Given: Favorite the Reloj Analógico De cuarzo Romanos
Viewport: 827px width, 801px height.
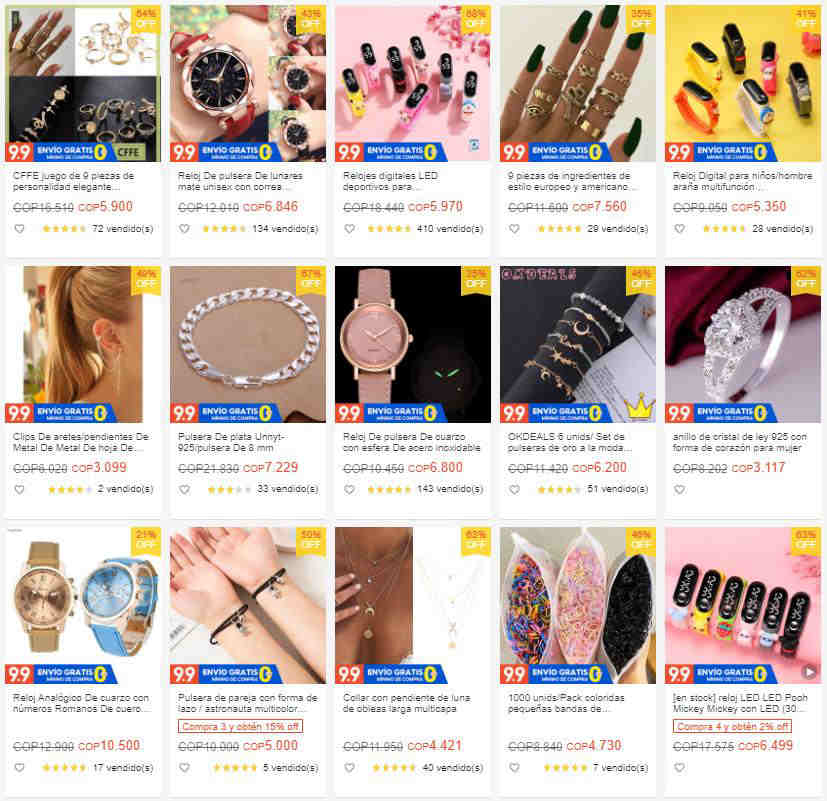Looking at the screenshot, I should [x=20, y=768].
